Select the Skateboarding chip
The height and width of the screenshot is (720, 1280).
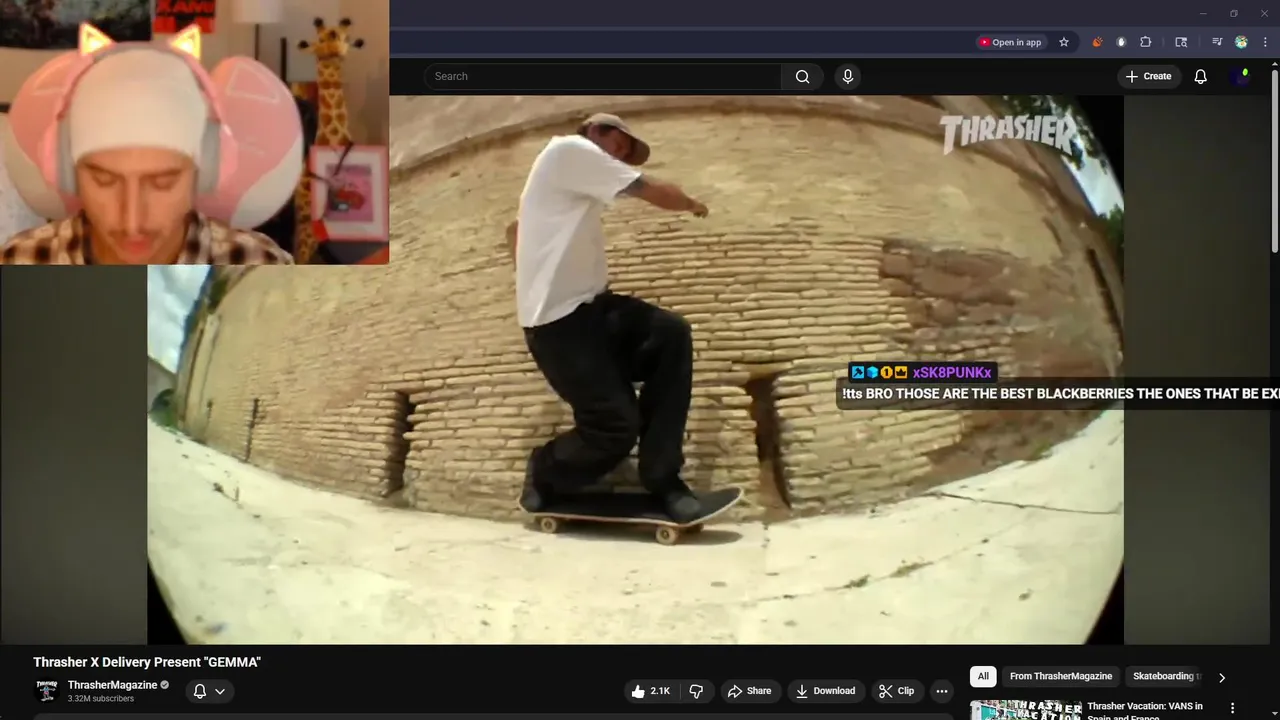pos(1164,677)
